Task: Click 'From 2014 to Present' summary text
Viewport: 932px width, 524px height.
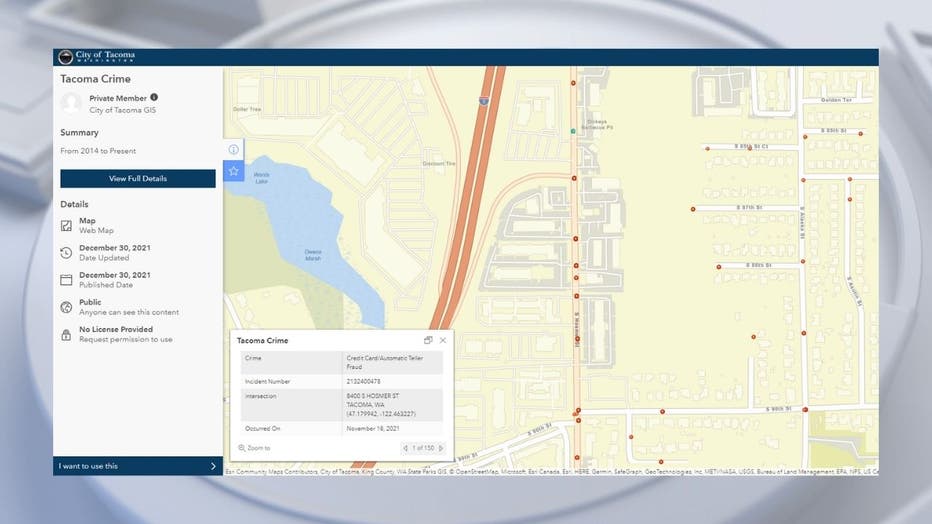Action: (98, 151)
